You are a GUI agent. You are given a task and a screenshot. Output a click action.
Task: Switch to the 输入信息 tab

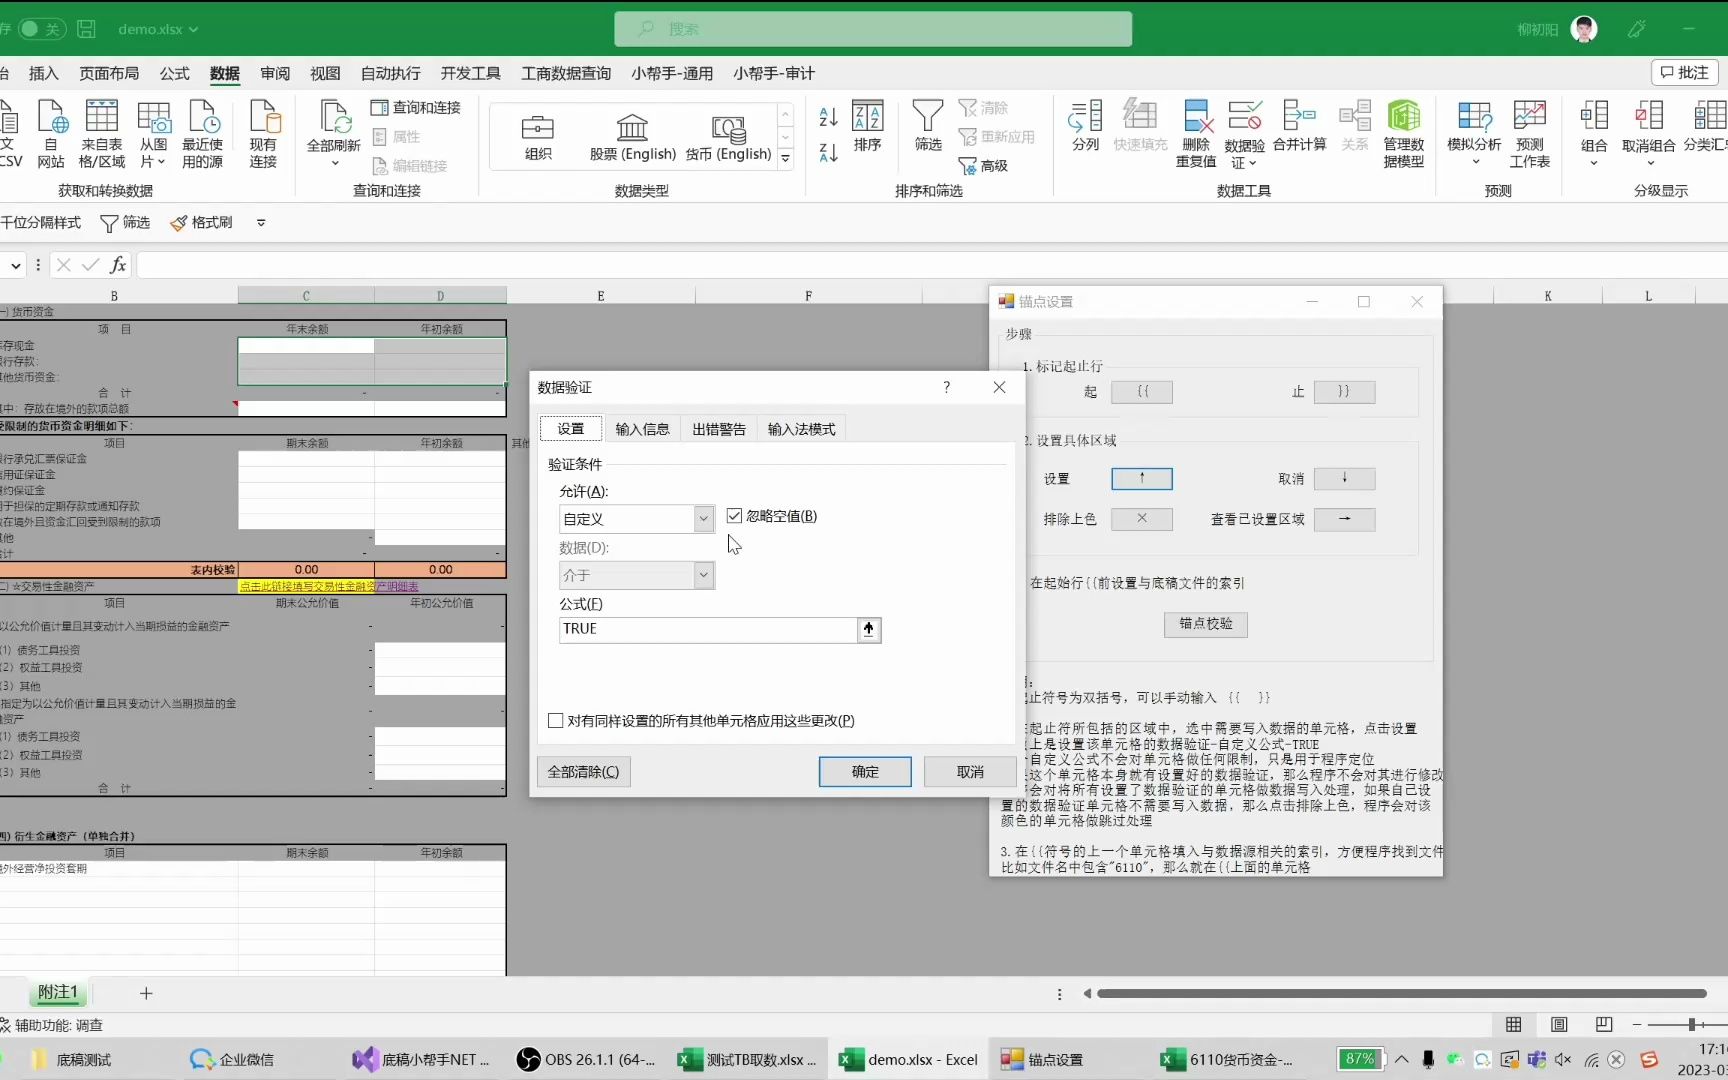pos(642,429)
